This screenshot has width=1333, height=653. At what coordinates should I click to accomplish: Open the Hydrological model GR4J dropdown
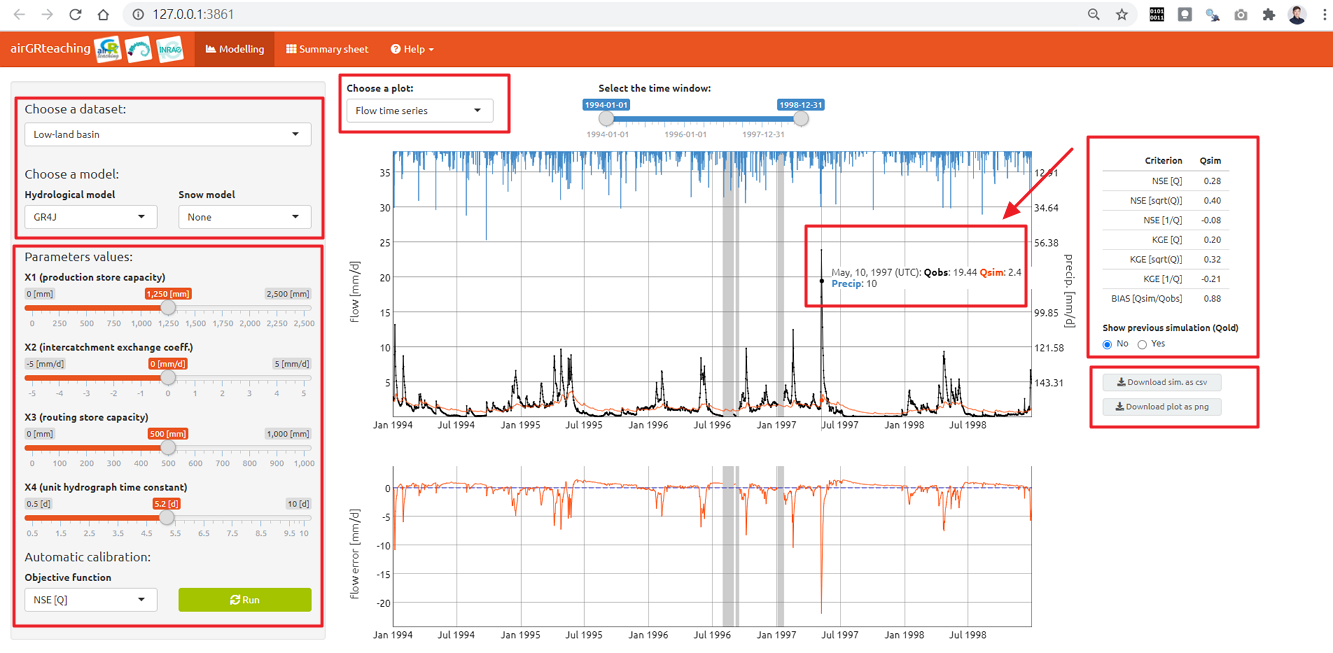(x=91, y=217)
